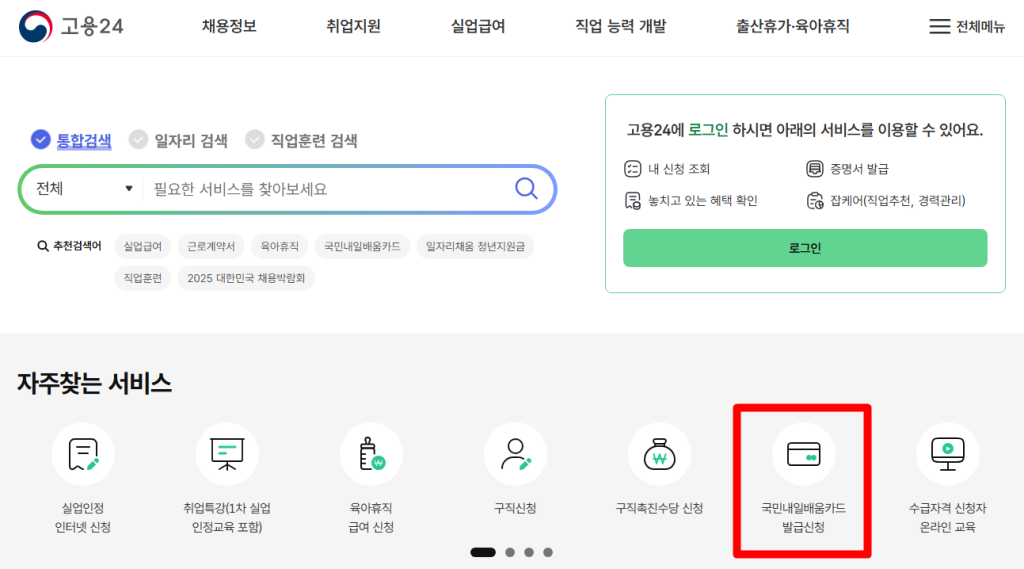Open 구직신청 service icon
The width and height of the screenshot is (1024, 569).
click(515, 454)
